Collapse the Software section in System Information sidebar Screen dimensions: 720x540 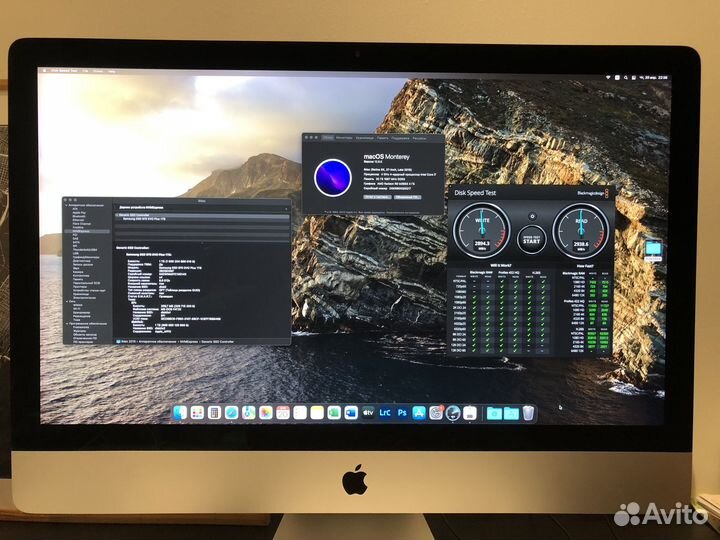(x=68, y=324)
